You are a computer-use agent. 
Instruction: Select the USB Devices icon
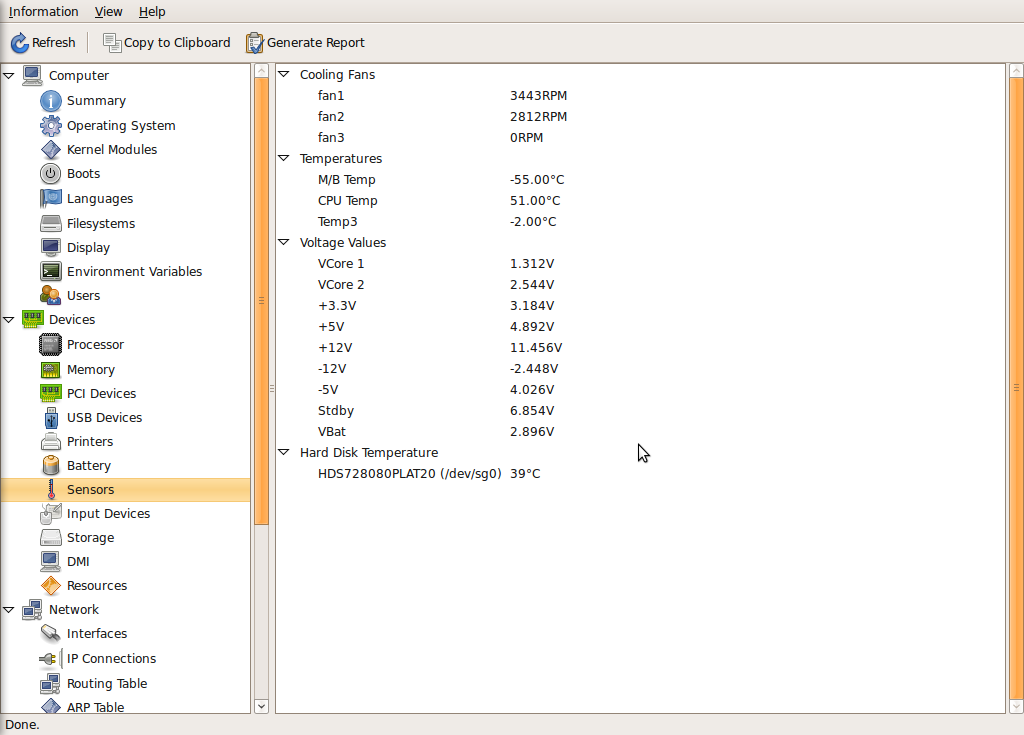click(50, 417)
